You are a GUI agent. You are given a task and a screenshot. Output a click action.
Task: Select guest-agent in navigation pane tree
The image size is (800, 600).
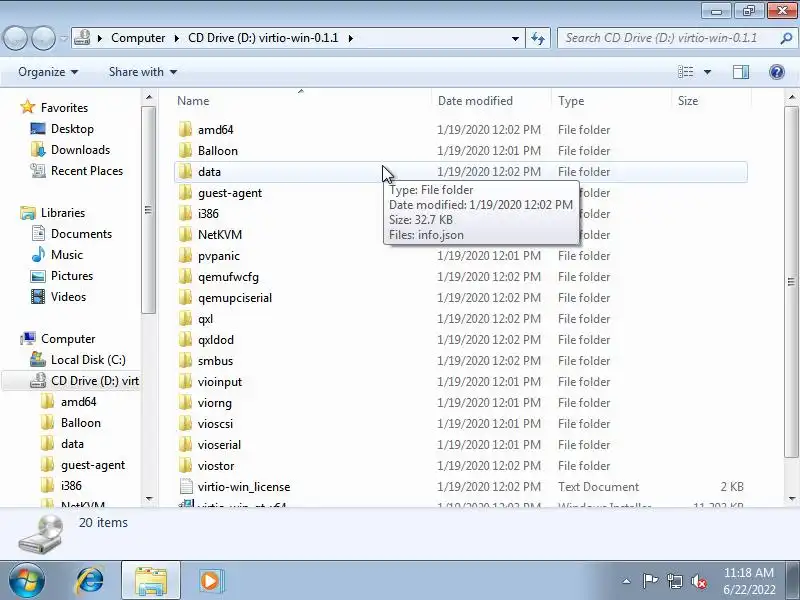tap(83, 465)
